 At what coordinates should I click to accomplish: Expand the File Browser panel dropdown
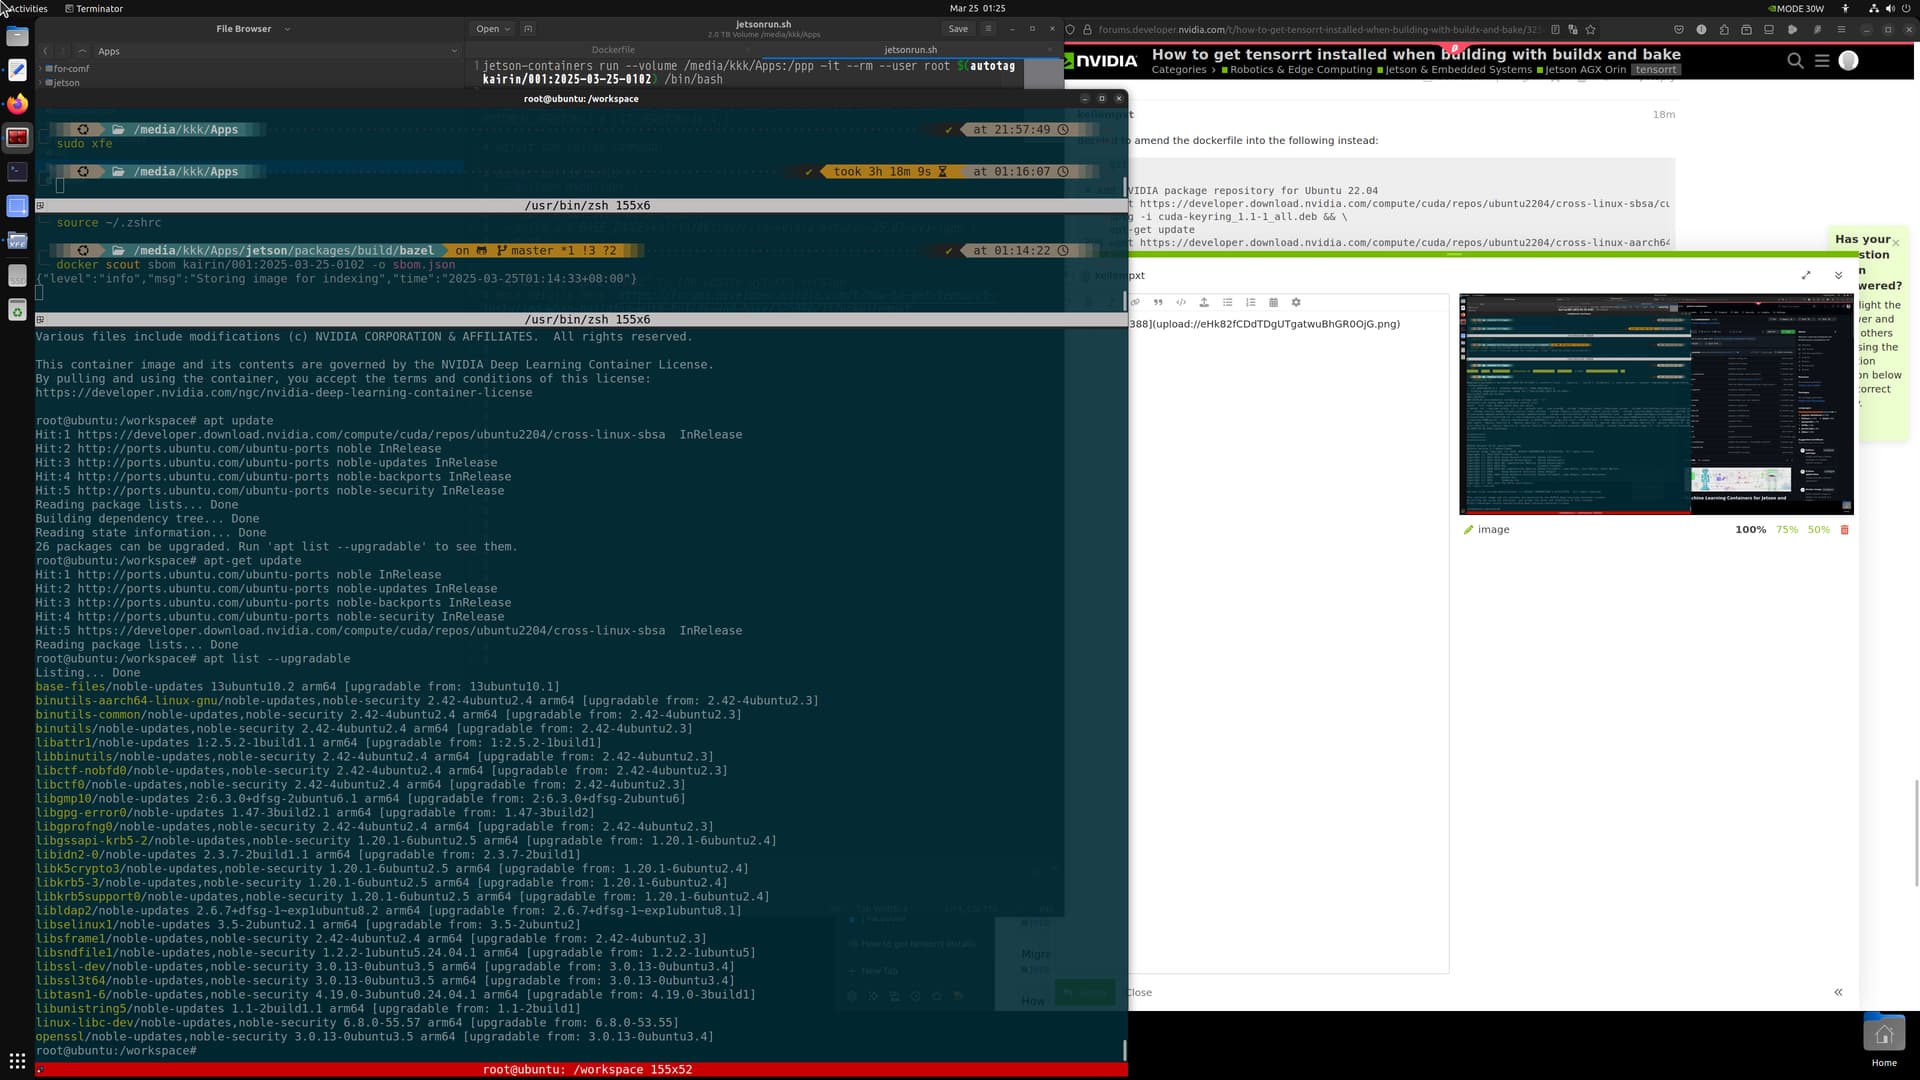287,29
